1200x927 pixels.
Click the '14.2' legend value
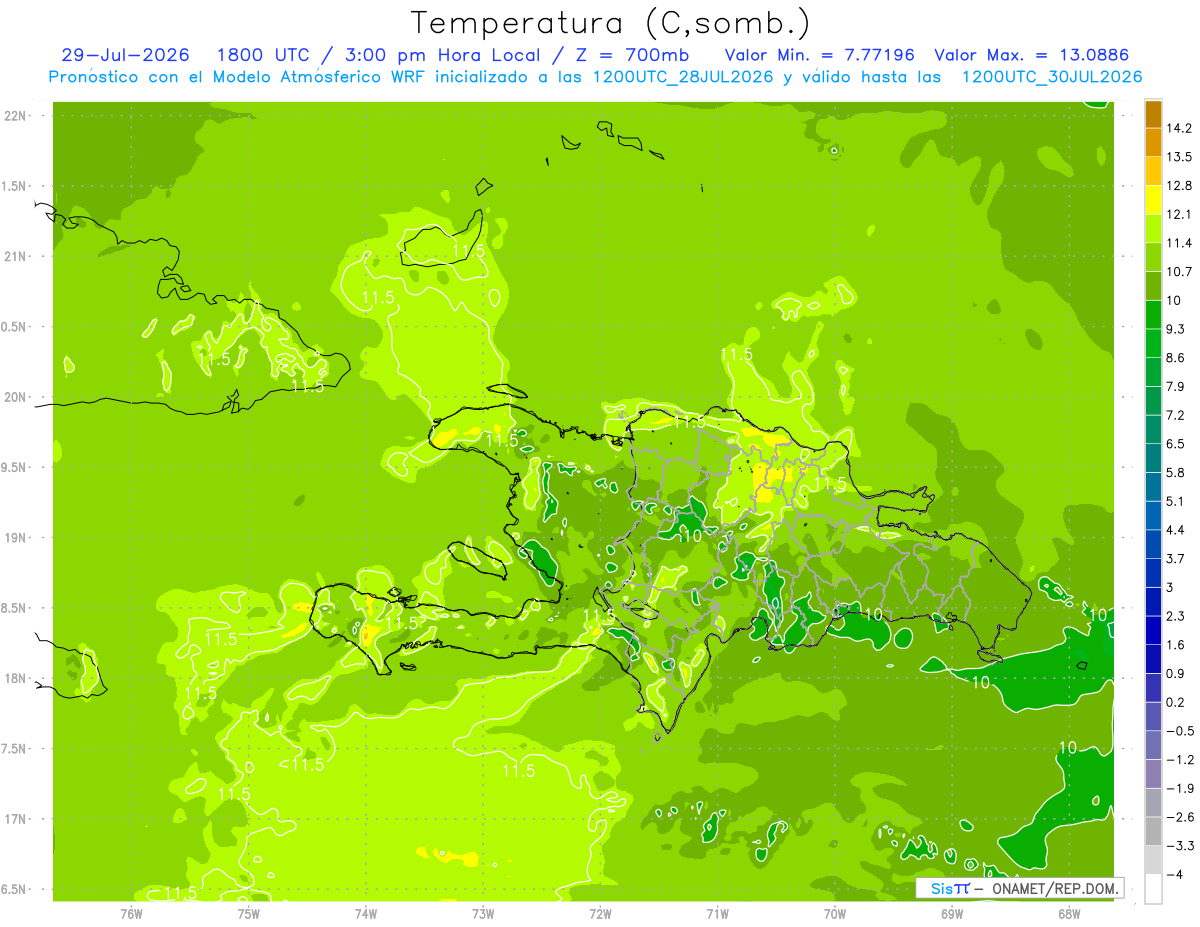coord(1180,128)
